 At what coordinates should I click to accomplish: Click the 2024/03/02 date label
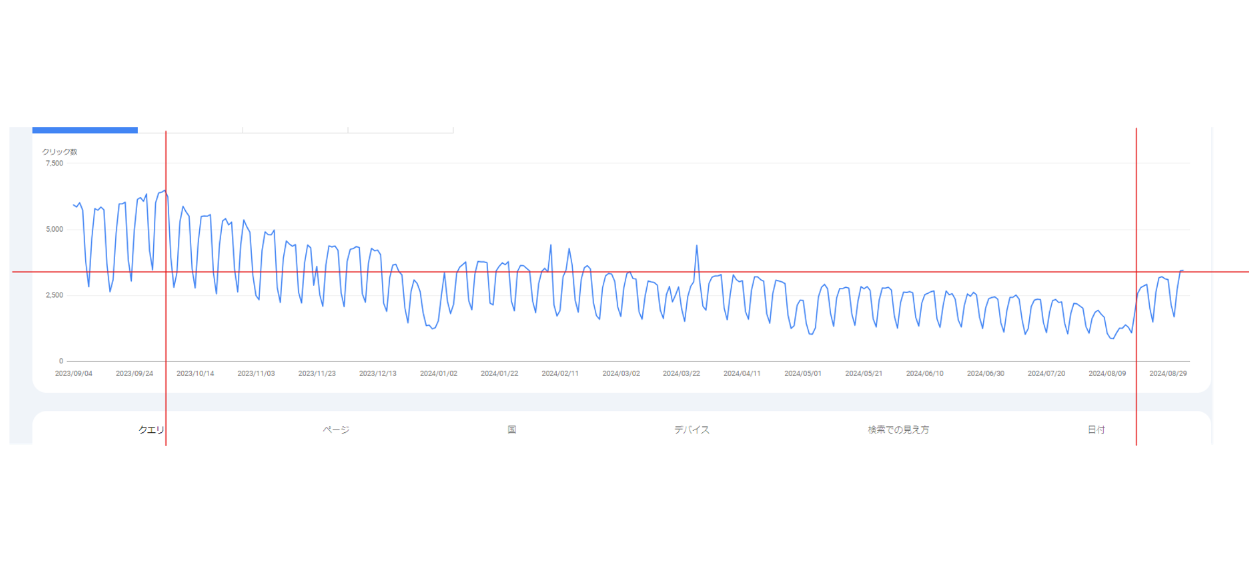pyautogui.click(x=621, y=373)
